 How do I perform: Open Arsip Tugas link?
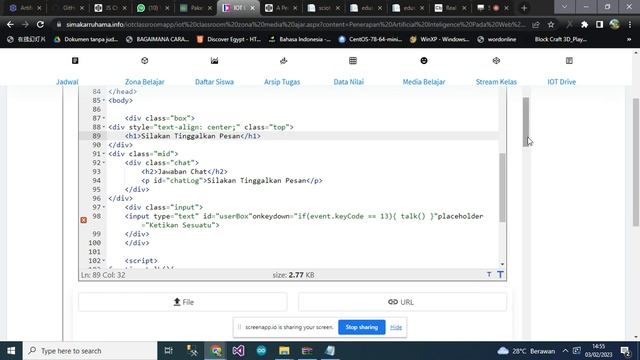[x=282, y=82]
